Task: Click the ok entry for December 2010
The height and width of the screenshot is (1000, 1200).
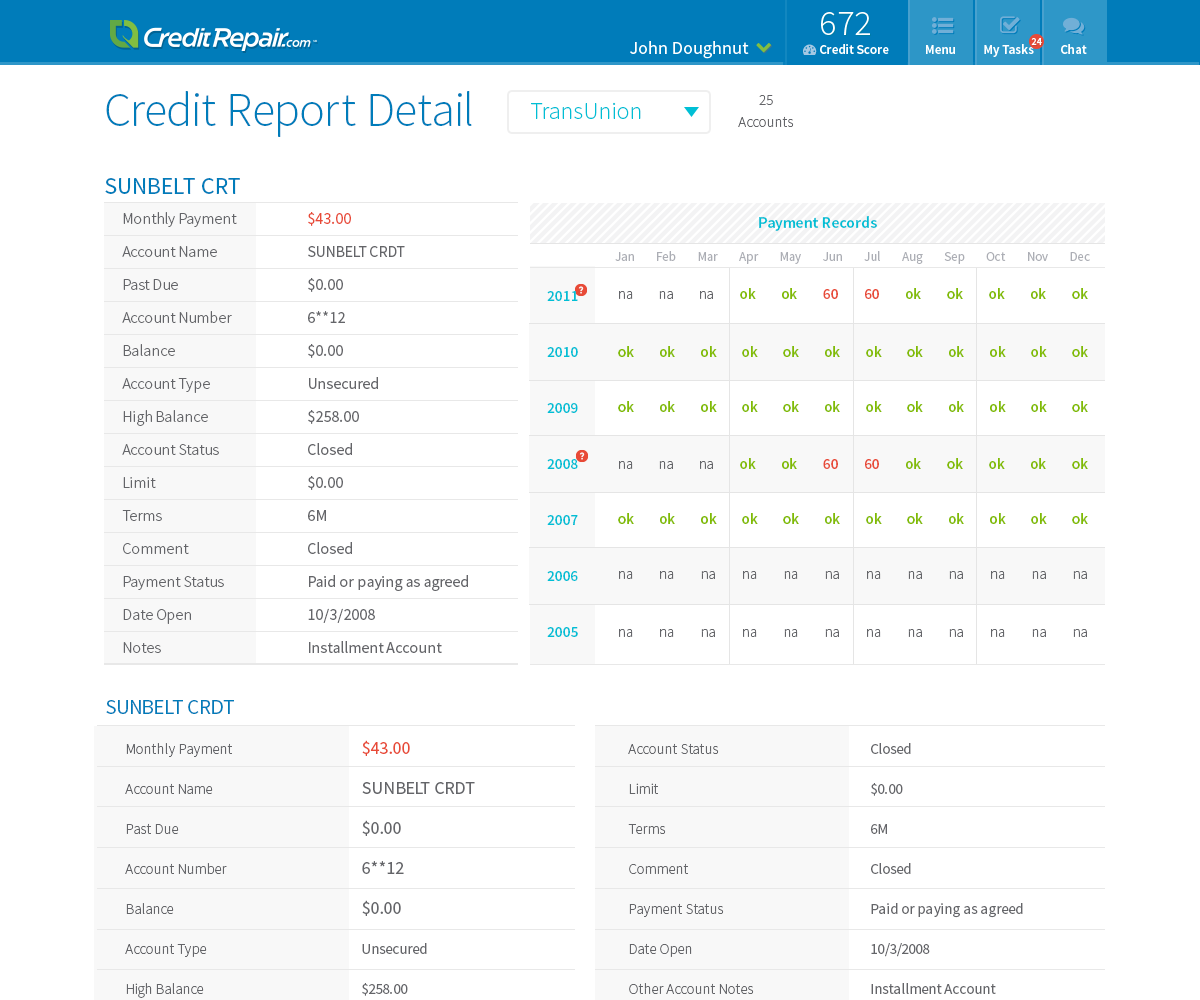Action: (1080, 352)
